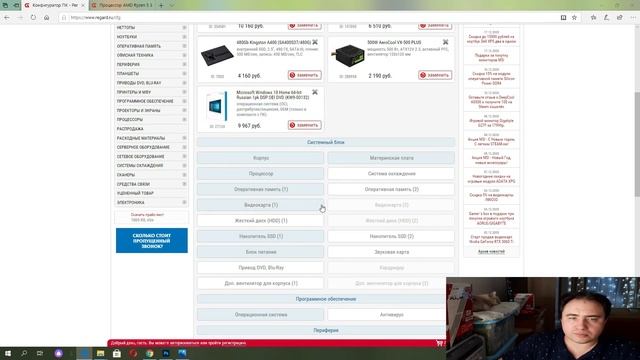
Task: Expand the Сетевое оборудование category arrow
Action: (x=184, y=156)
